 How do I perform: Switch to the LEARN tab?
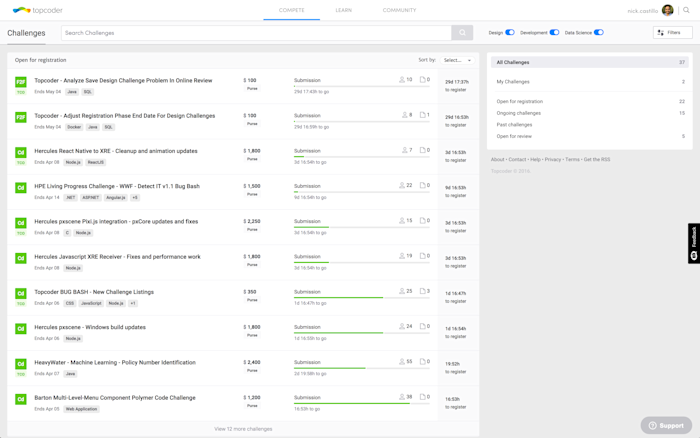[343, 10]
